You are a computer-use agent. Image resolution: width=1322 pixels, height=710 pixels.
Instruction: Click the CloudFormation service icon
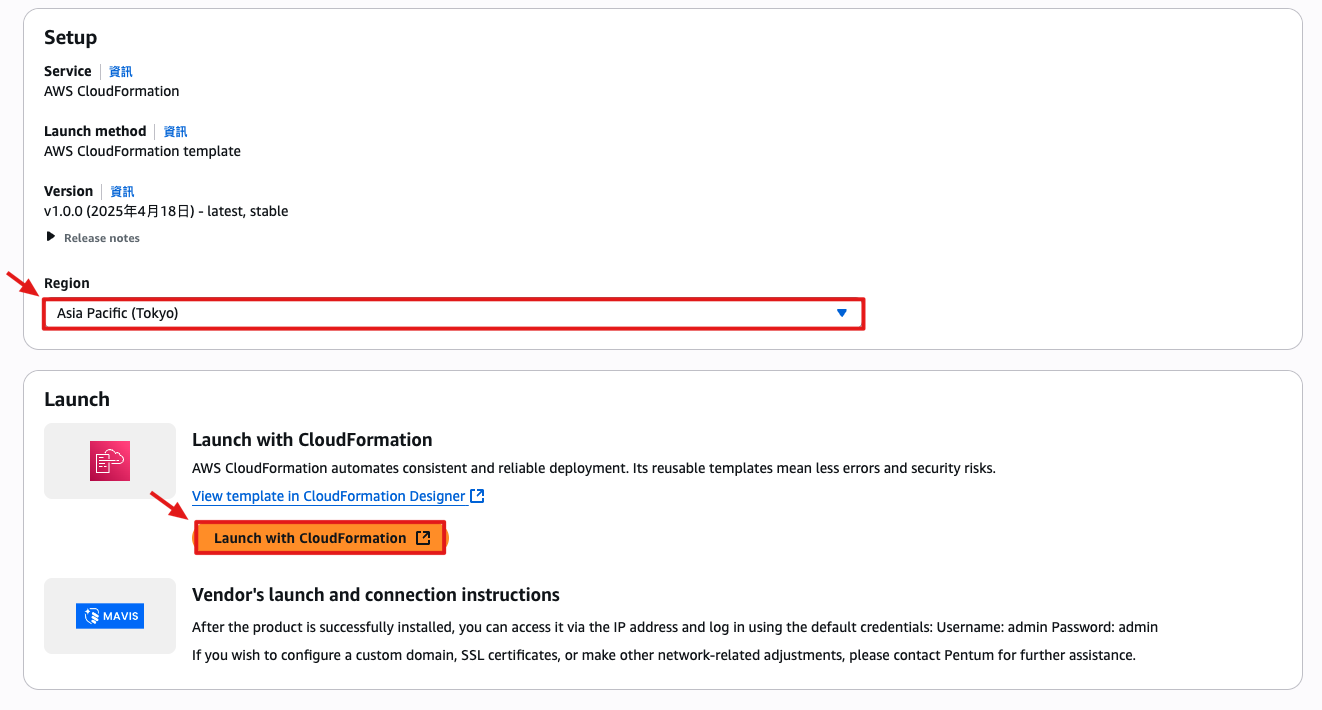click(x=110, y=461)
